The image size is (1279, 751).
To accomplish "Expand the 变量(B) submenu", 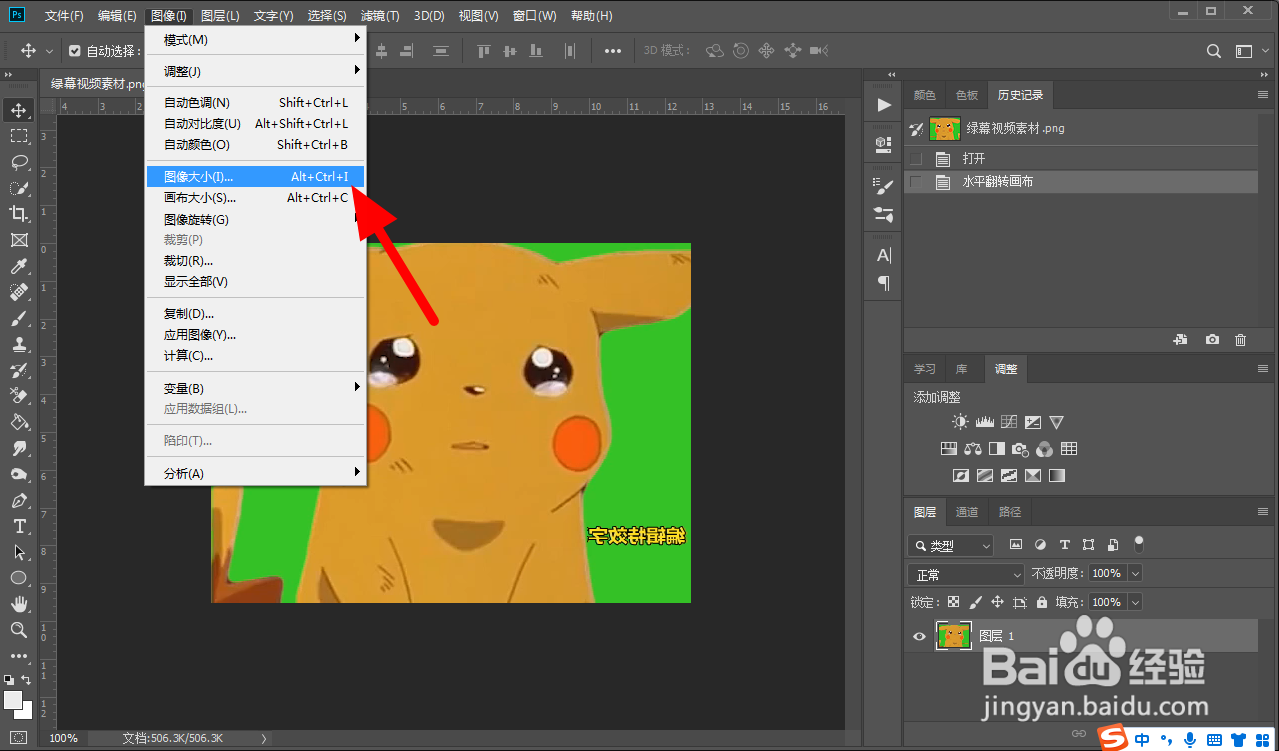I will (255, 388).
